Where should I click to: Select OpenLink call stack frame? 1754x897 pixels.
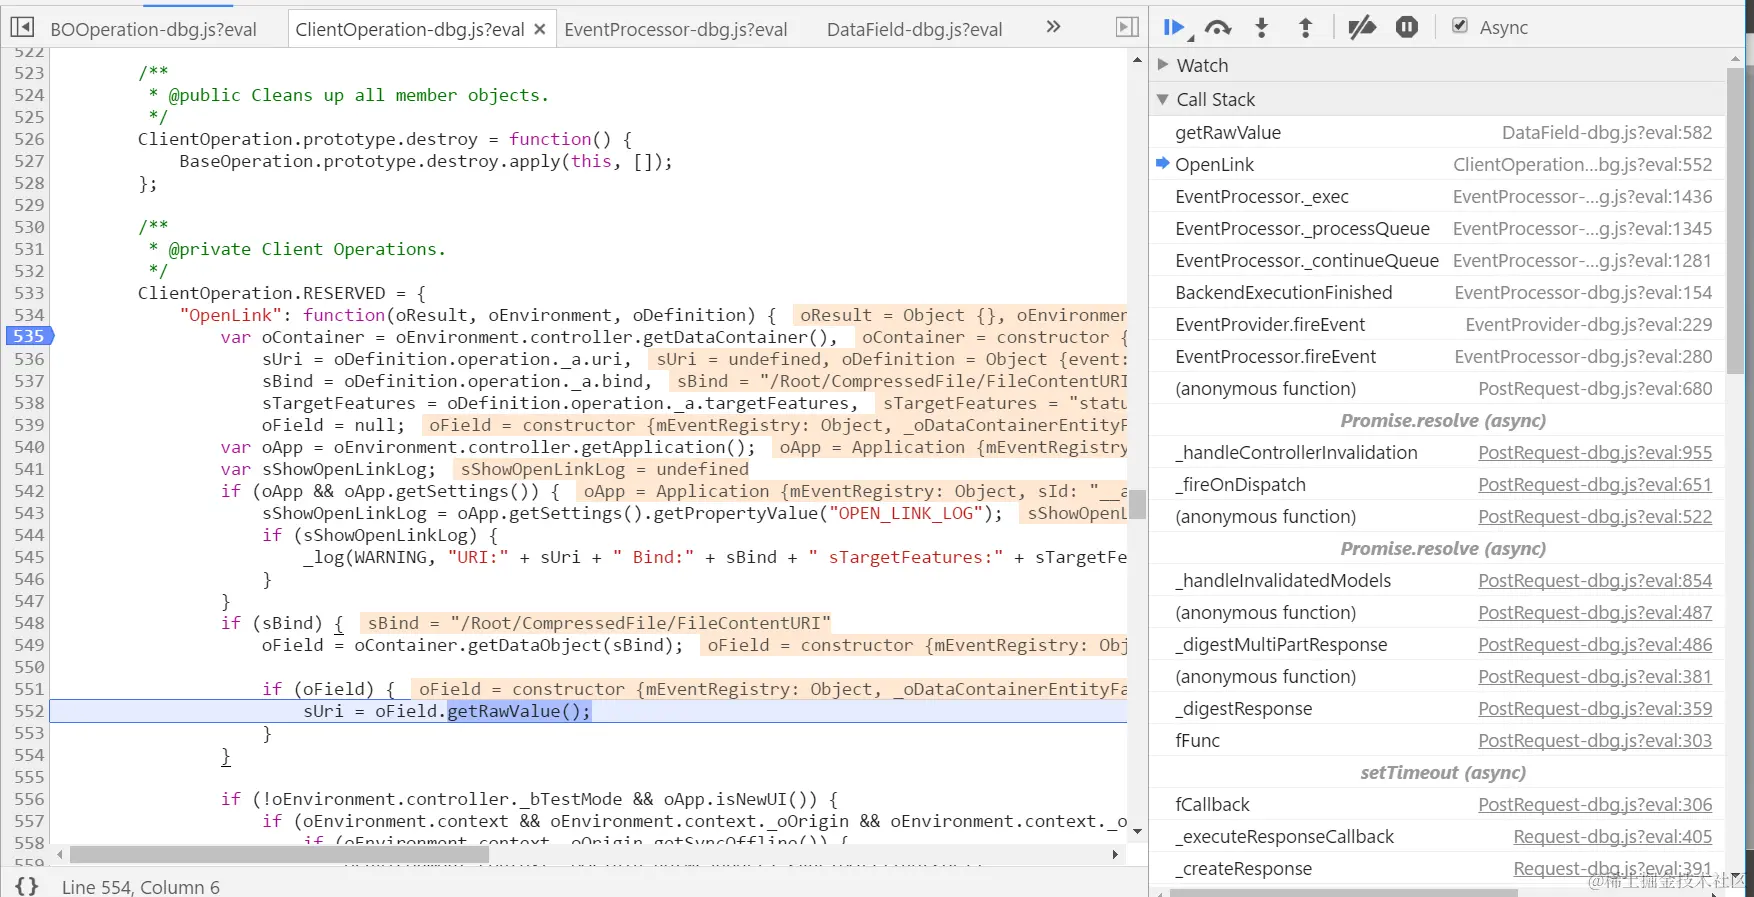tap(1438, 165)
